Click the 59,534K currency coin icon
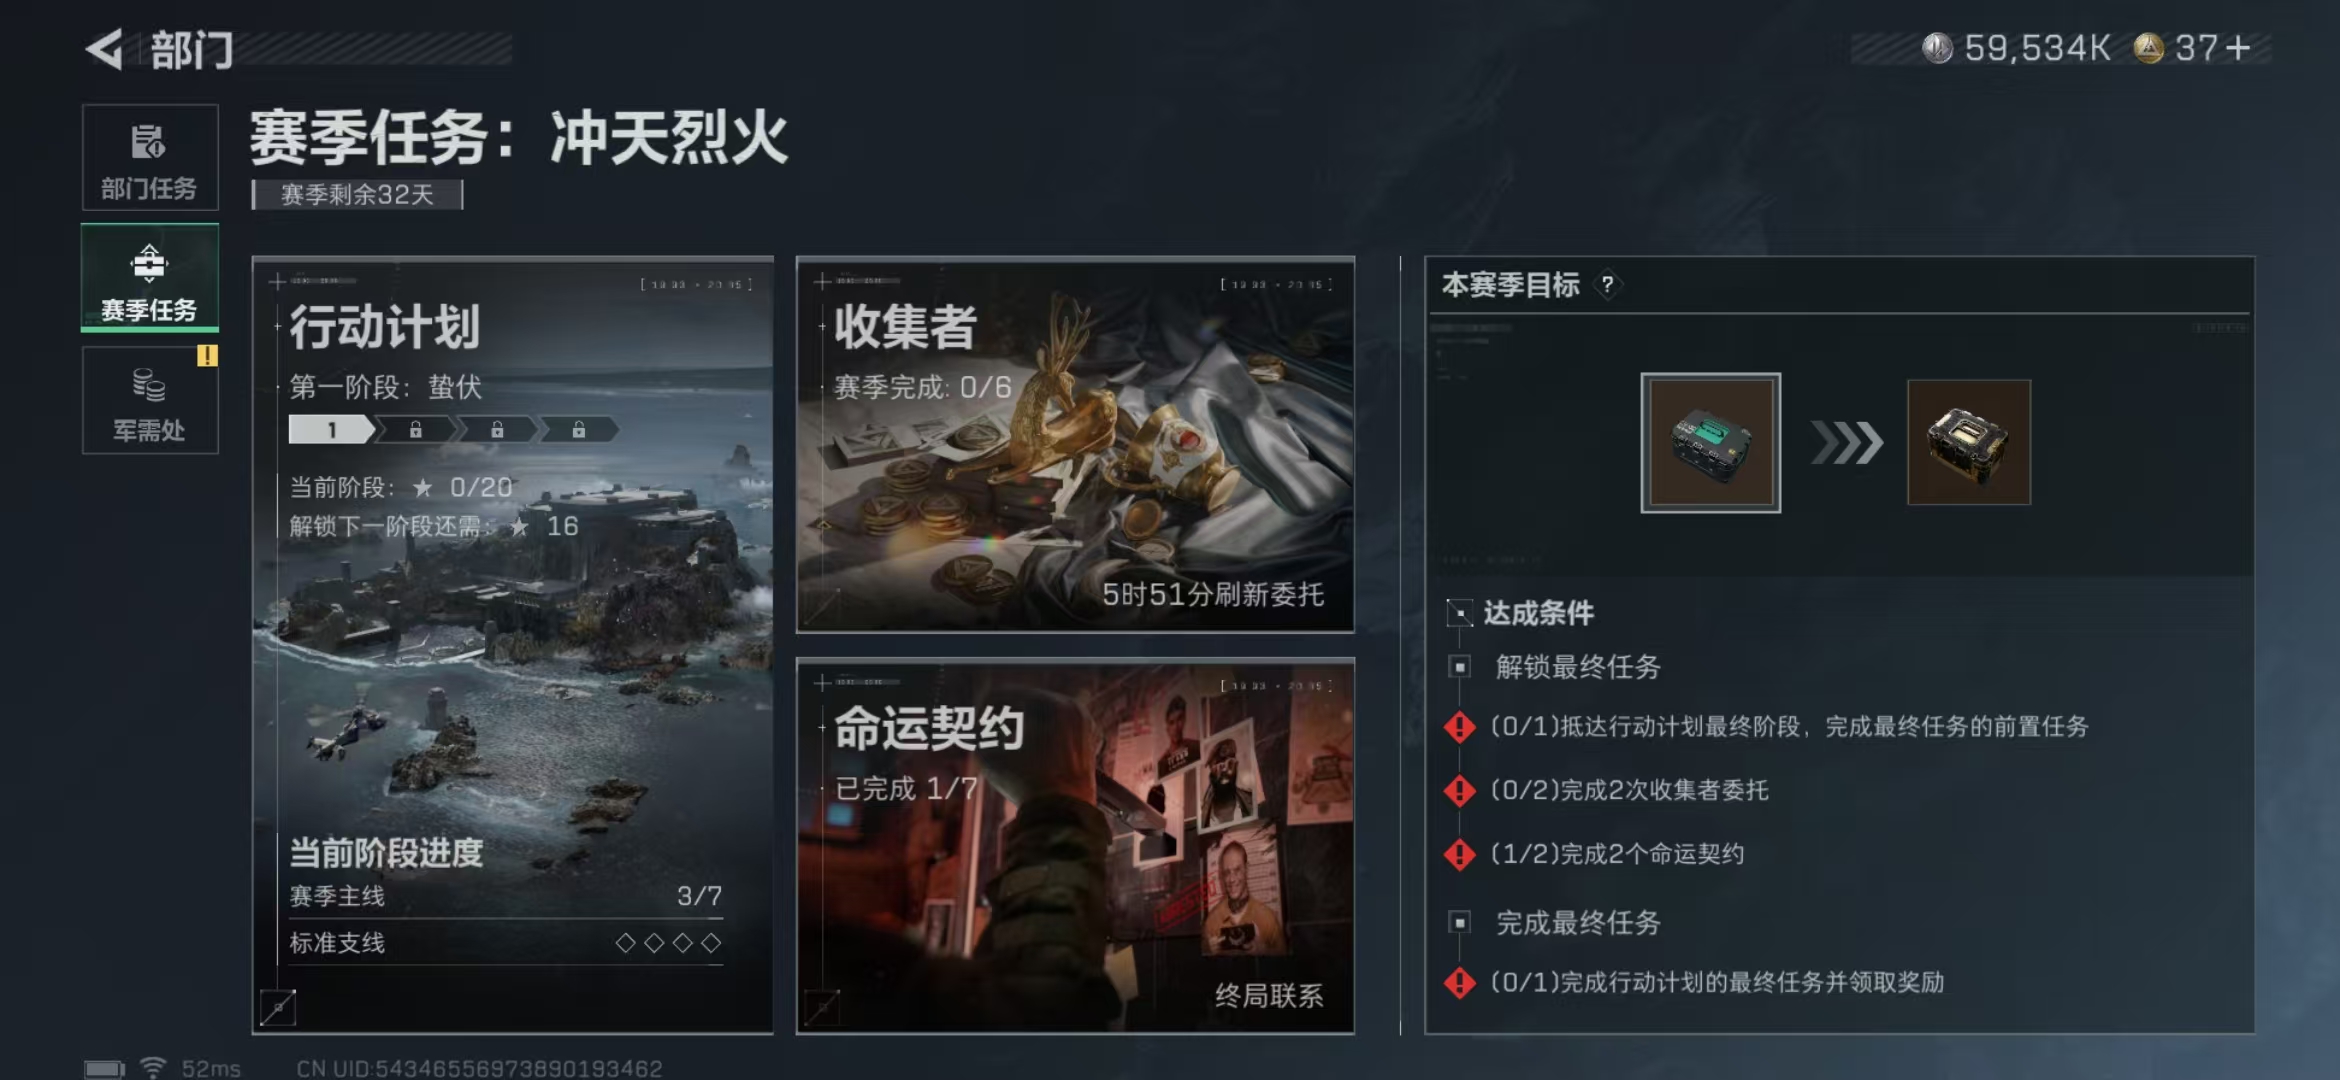 point(1937,48)
